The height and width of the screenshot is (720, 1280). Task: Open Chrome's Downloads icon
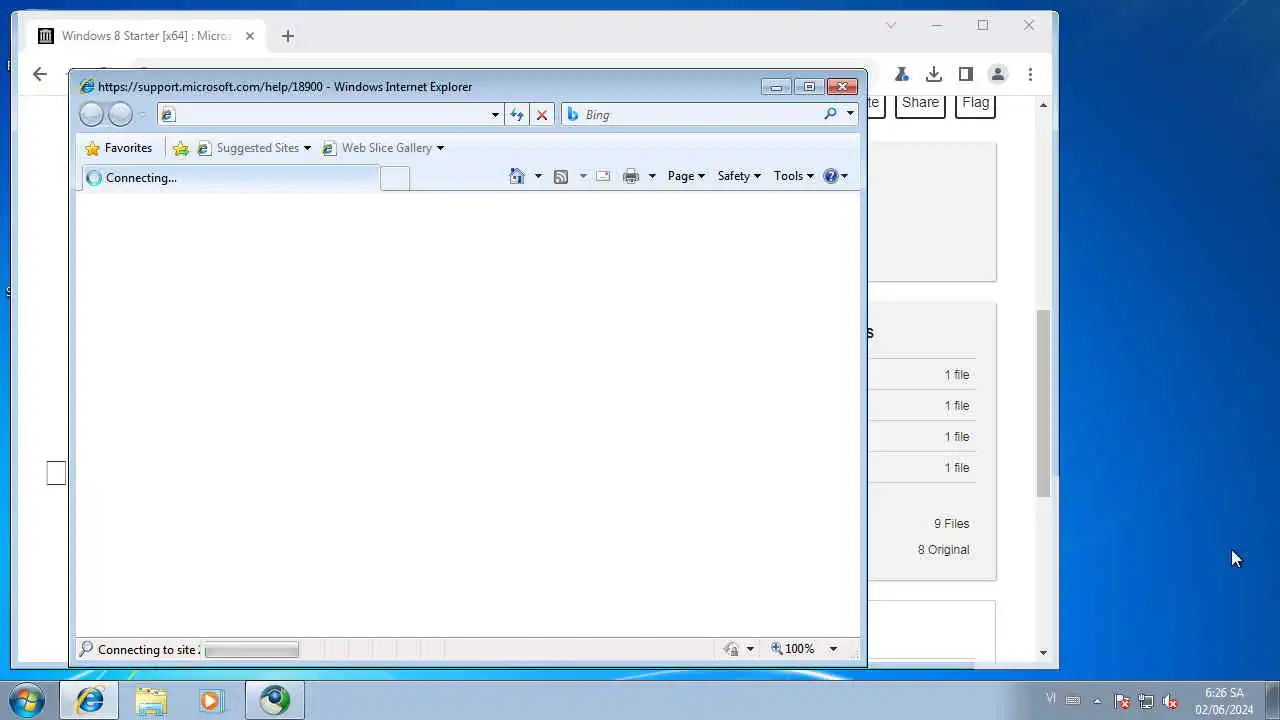[x=934, y=74]
